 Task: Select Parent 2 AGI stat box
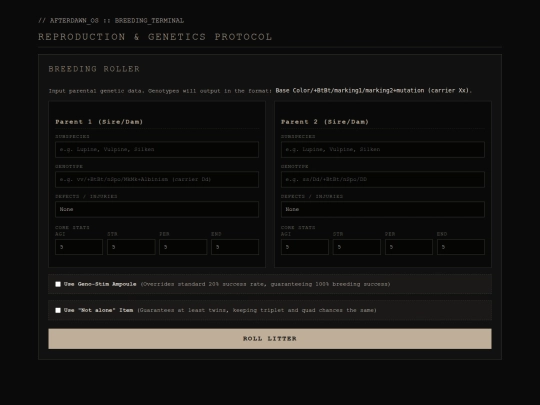pos(305,247)
